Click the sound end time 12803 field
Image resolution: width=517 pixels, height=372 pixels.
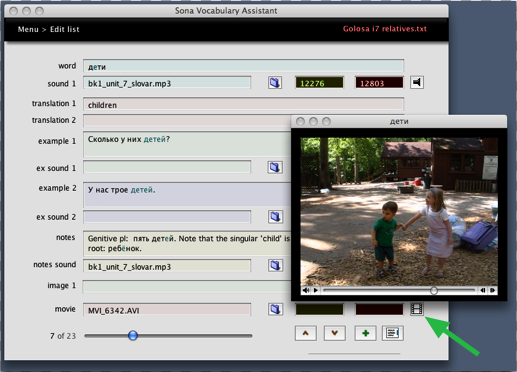coord(379,83)
